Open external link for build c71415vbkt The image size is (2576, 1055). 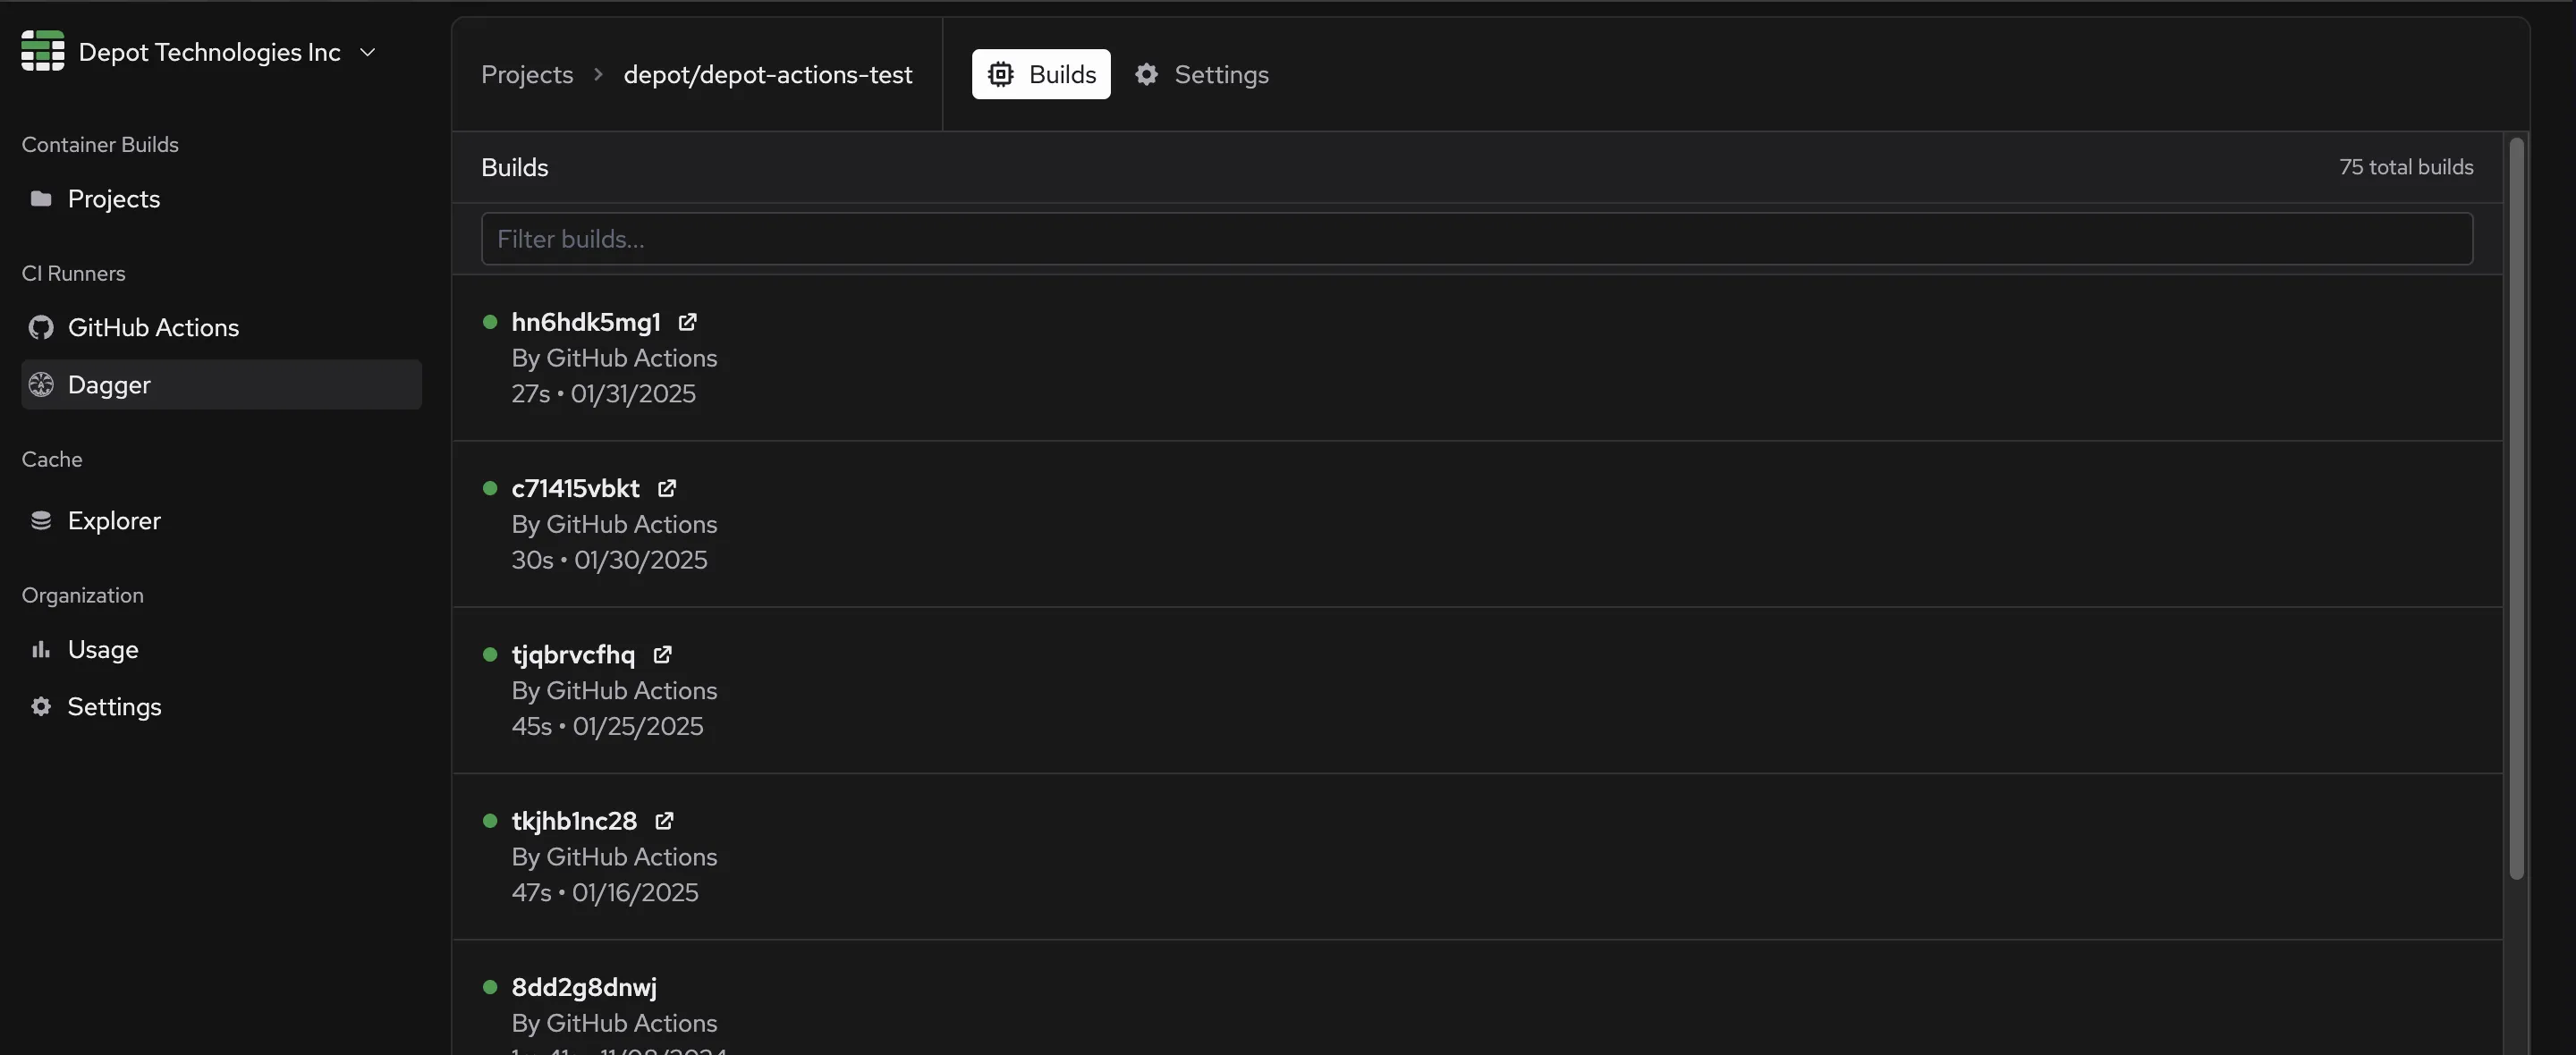coord(666,488)
